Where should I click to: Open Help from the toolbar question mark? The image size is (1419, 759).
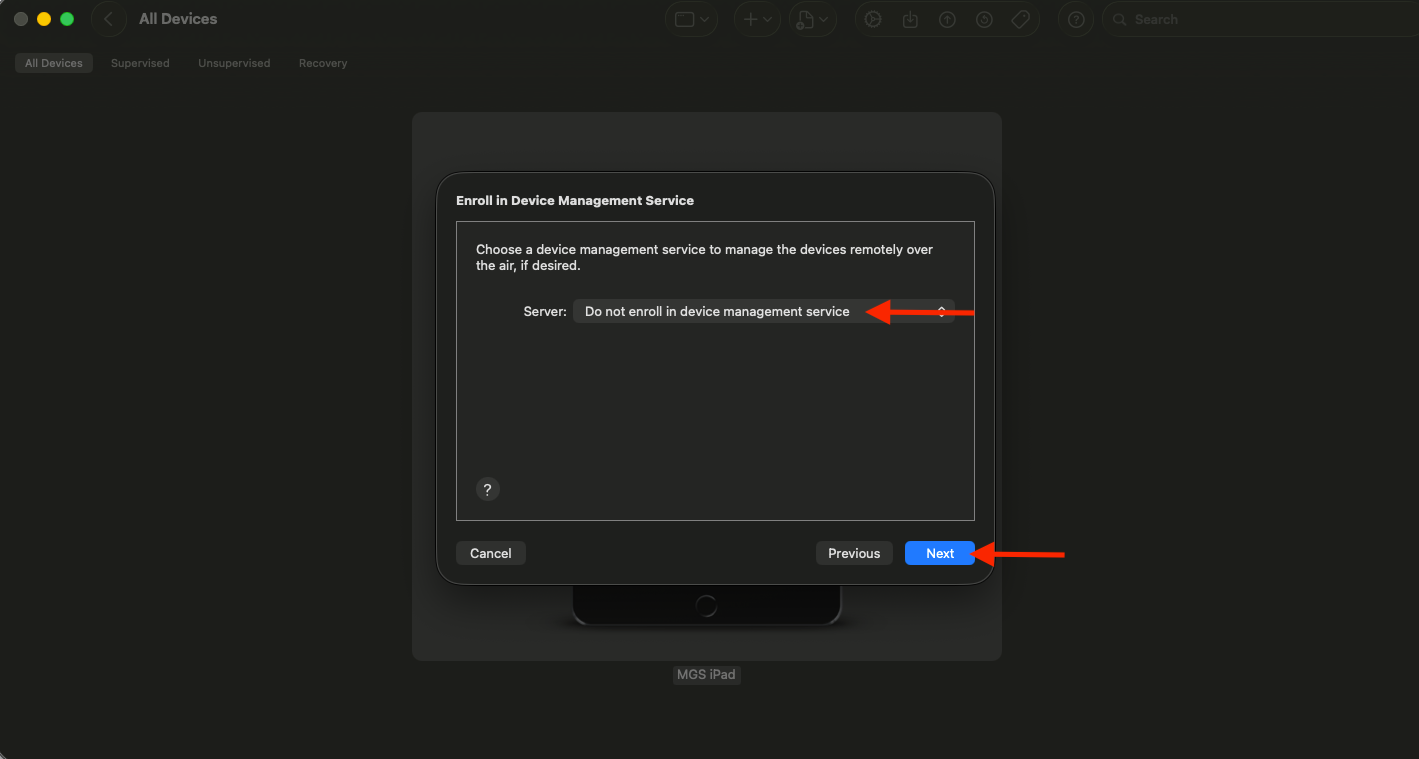click(1076, 19)
